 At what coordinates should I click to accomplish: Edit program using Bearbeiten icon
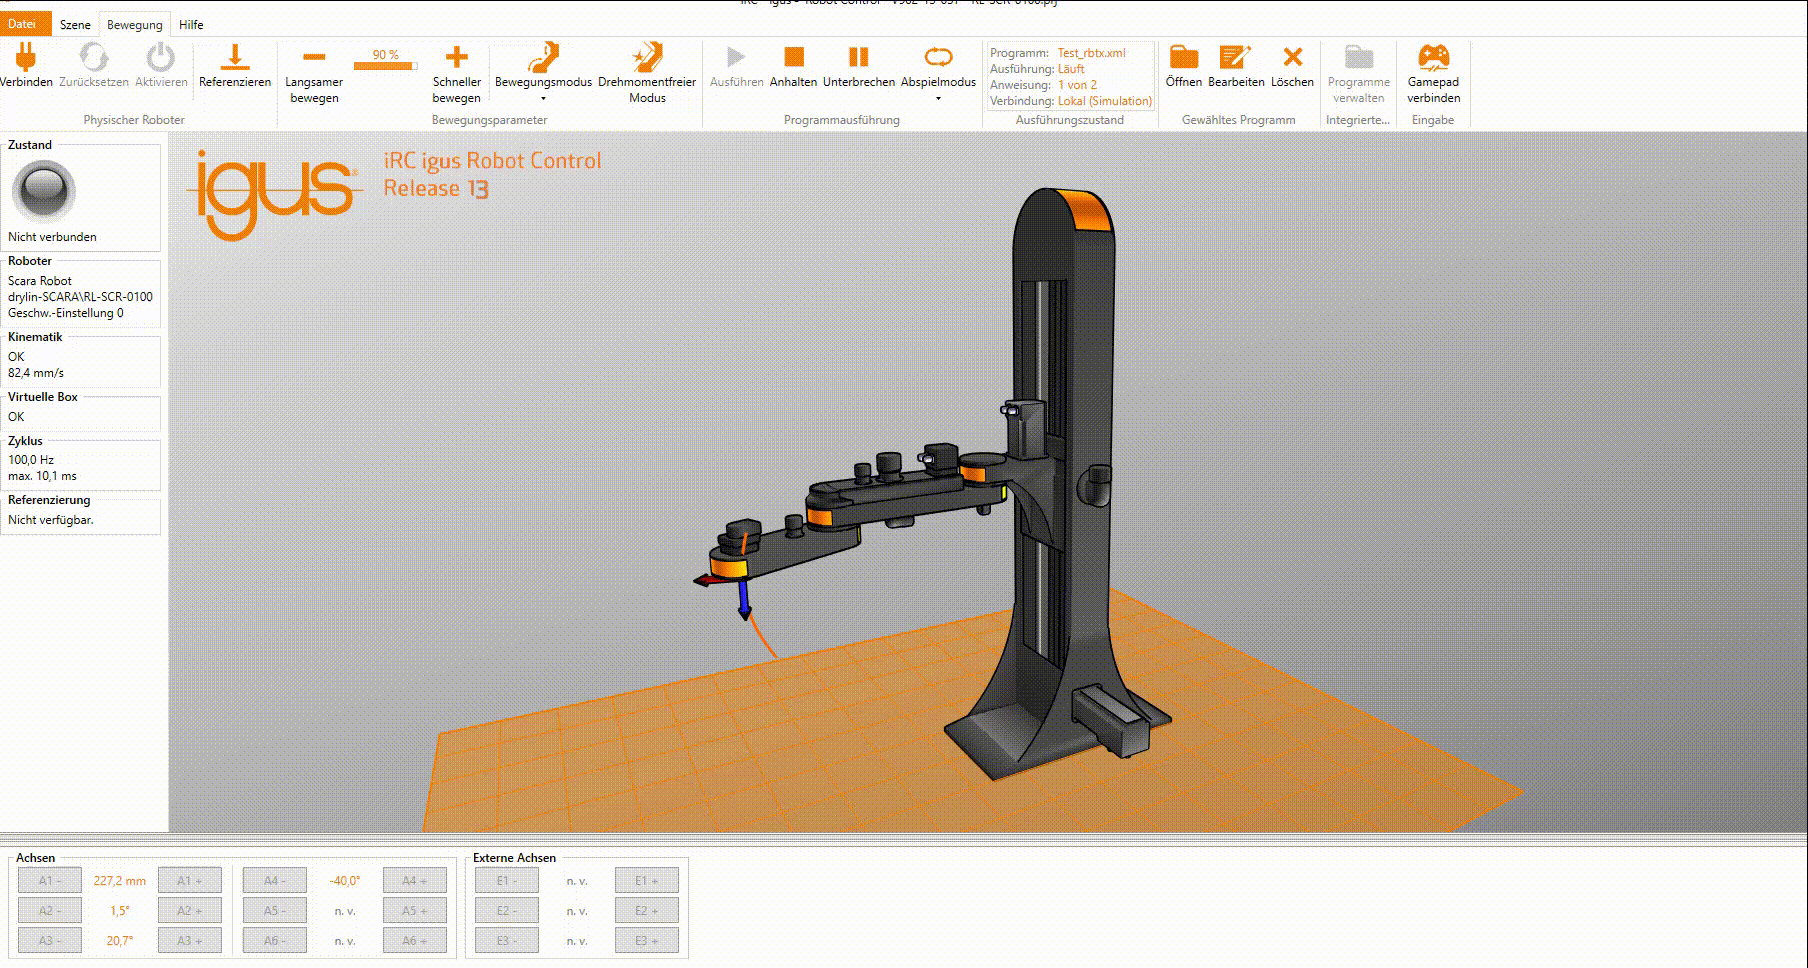(x=1235, y=58)
